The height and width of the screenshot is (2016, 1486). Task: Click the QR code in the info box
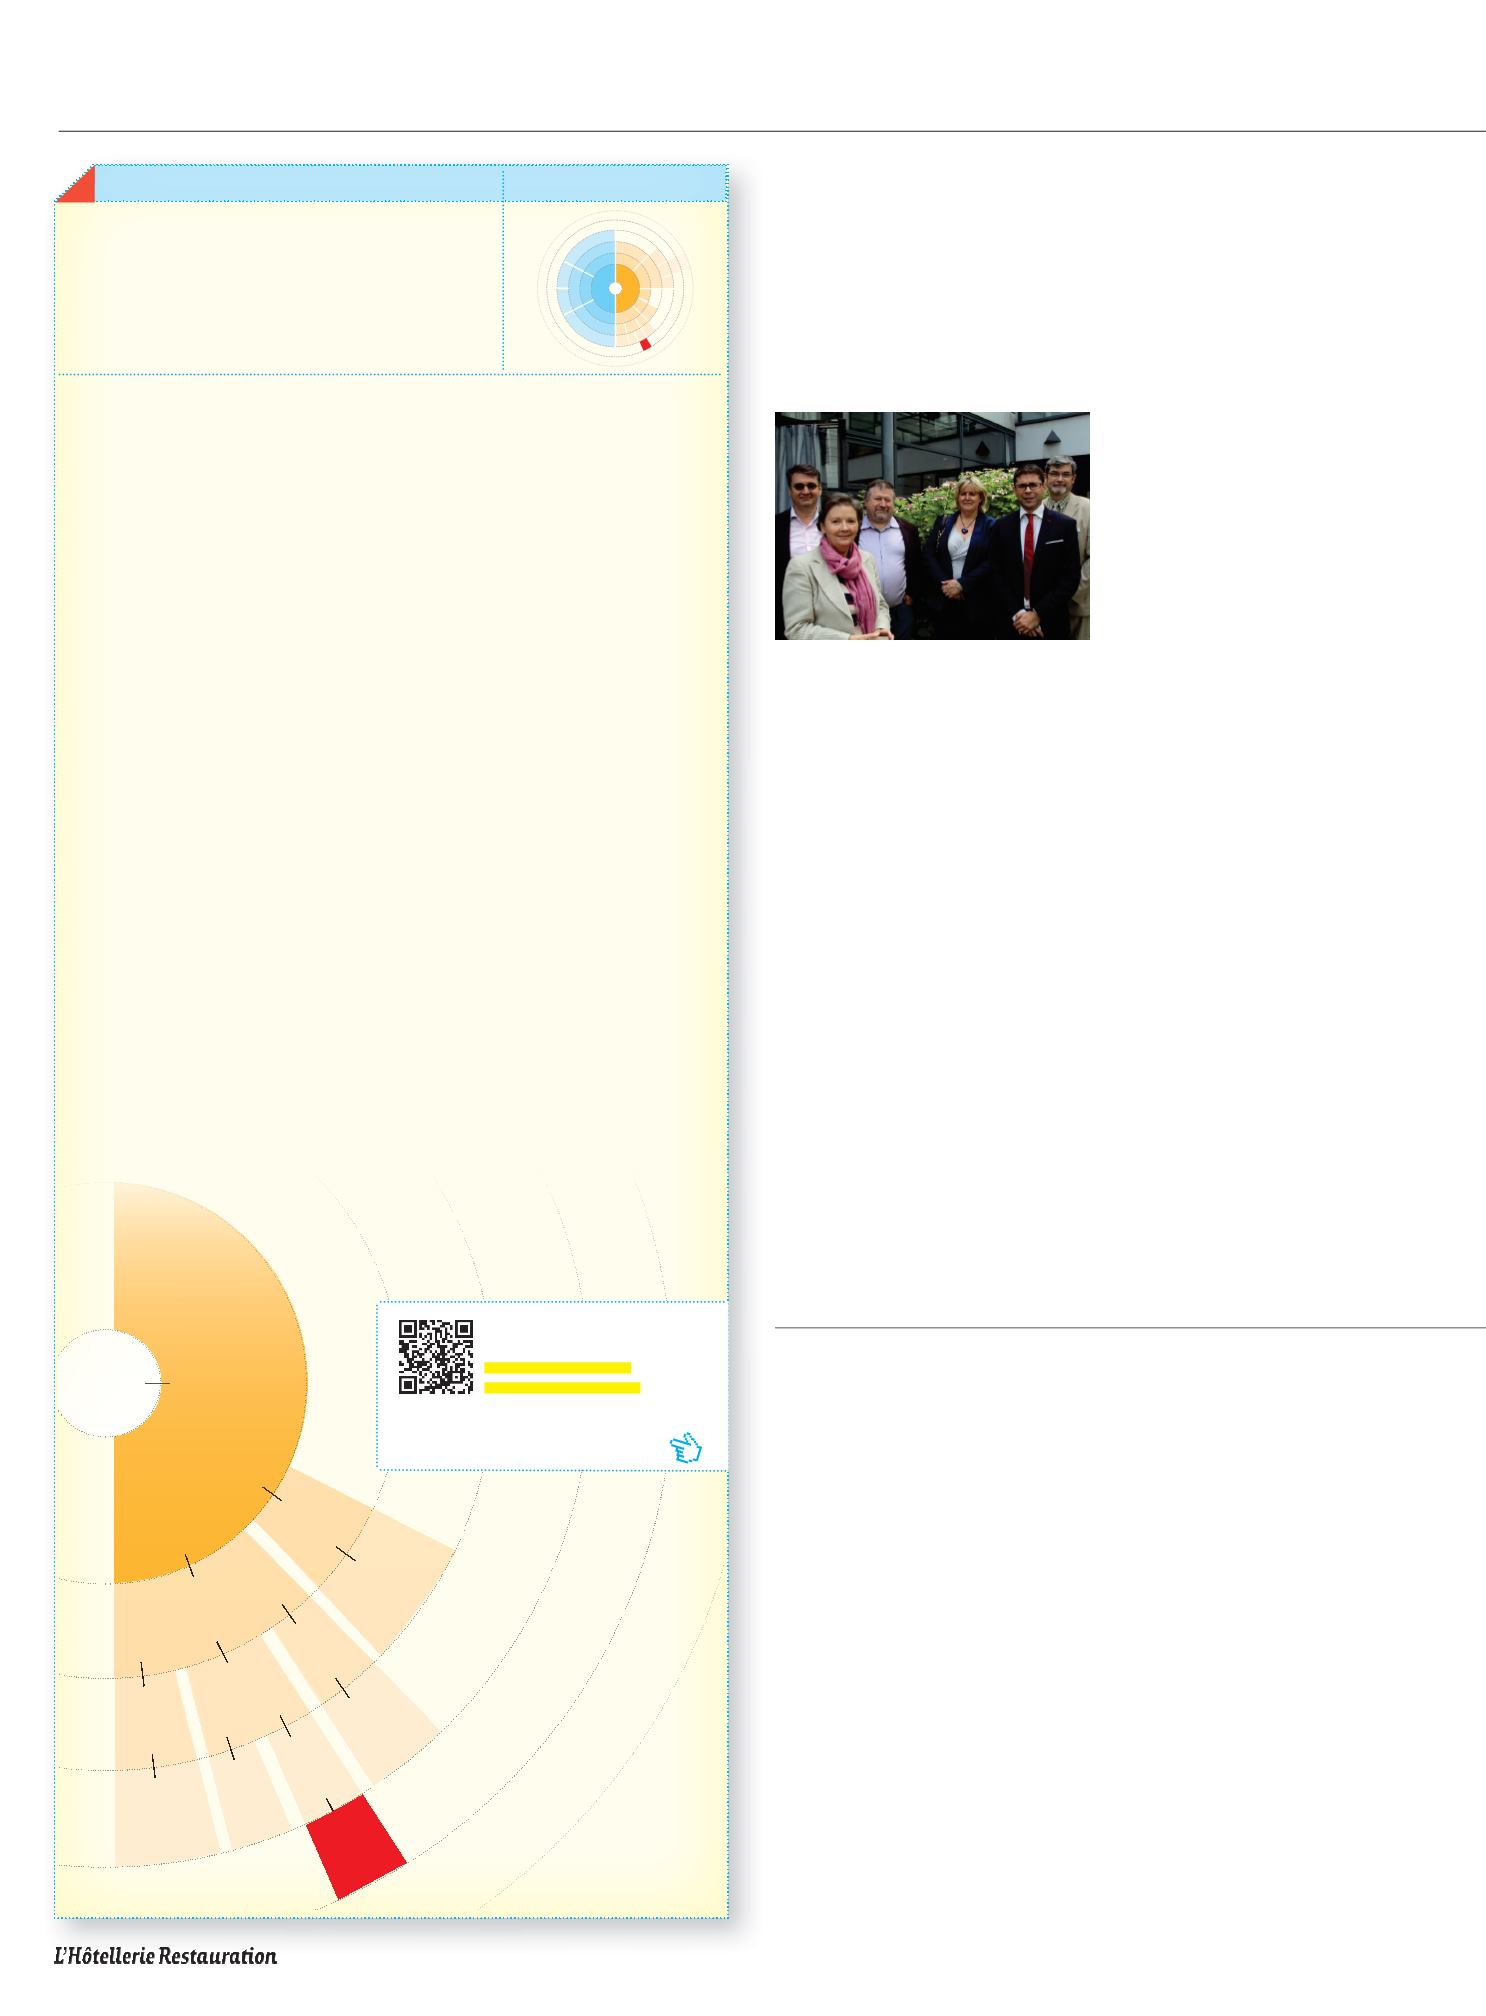click(436, 1357)
